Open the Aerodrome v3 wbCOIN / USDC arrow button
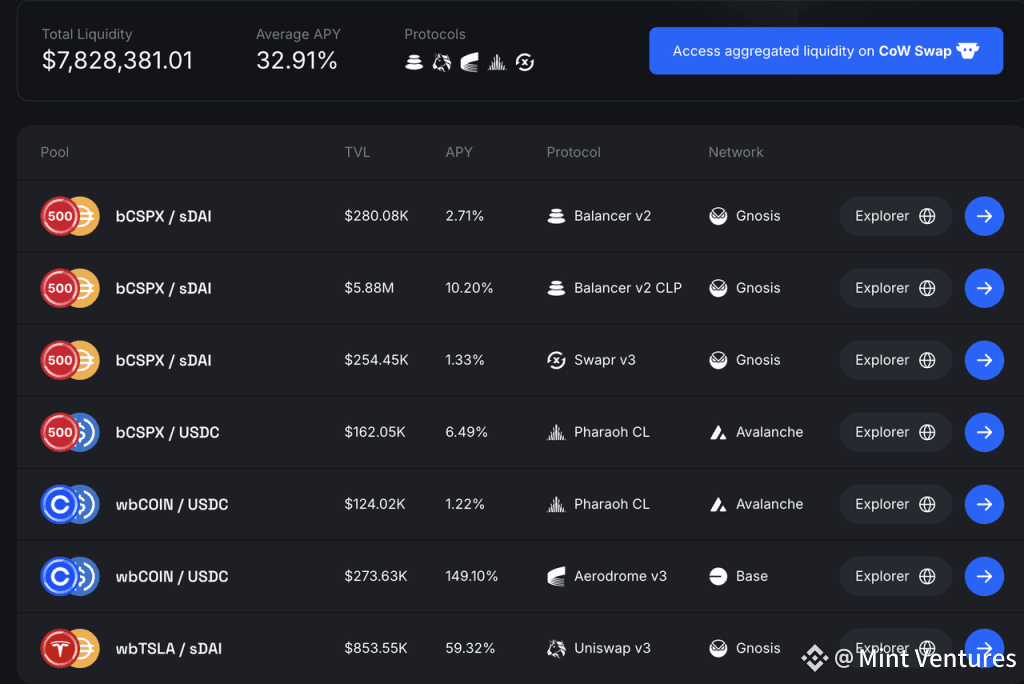The image size is (1024, 684). tap(984, 576)
